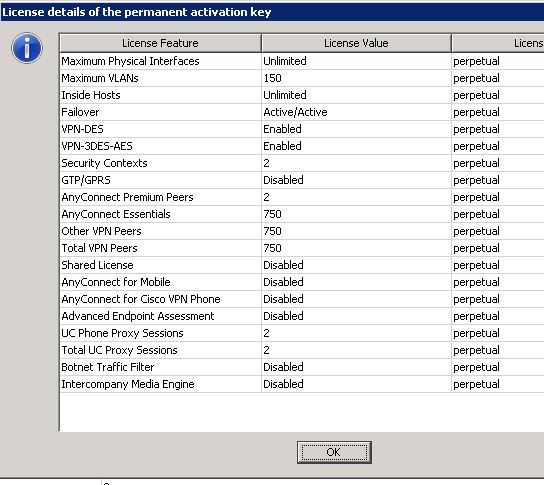Select the AnyConnect Premium Peers row

[302, 197]
